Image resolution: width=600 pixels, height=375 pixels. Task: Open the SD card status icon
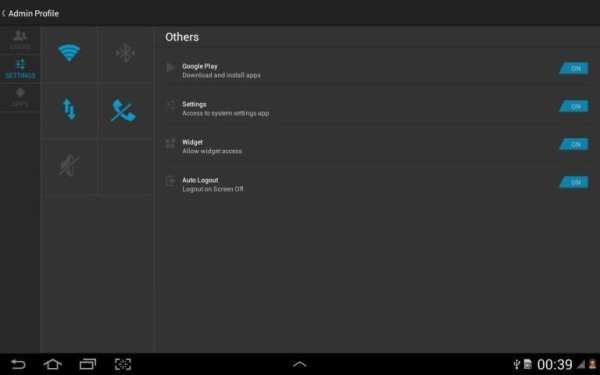pyautogui.click(x=528, y=364)
